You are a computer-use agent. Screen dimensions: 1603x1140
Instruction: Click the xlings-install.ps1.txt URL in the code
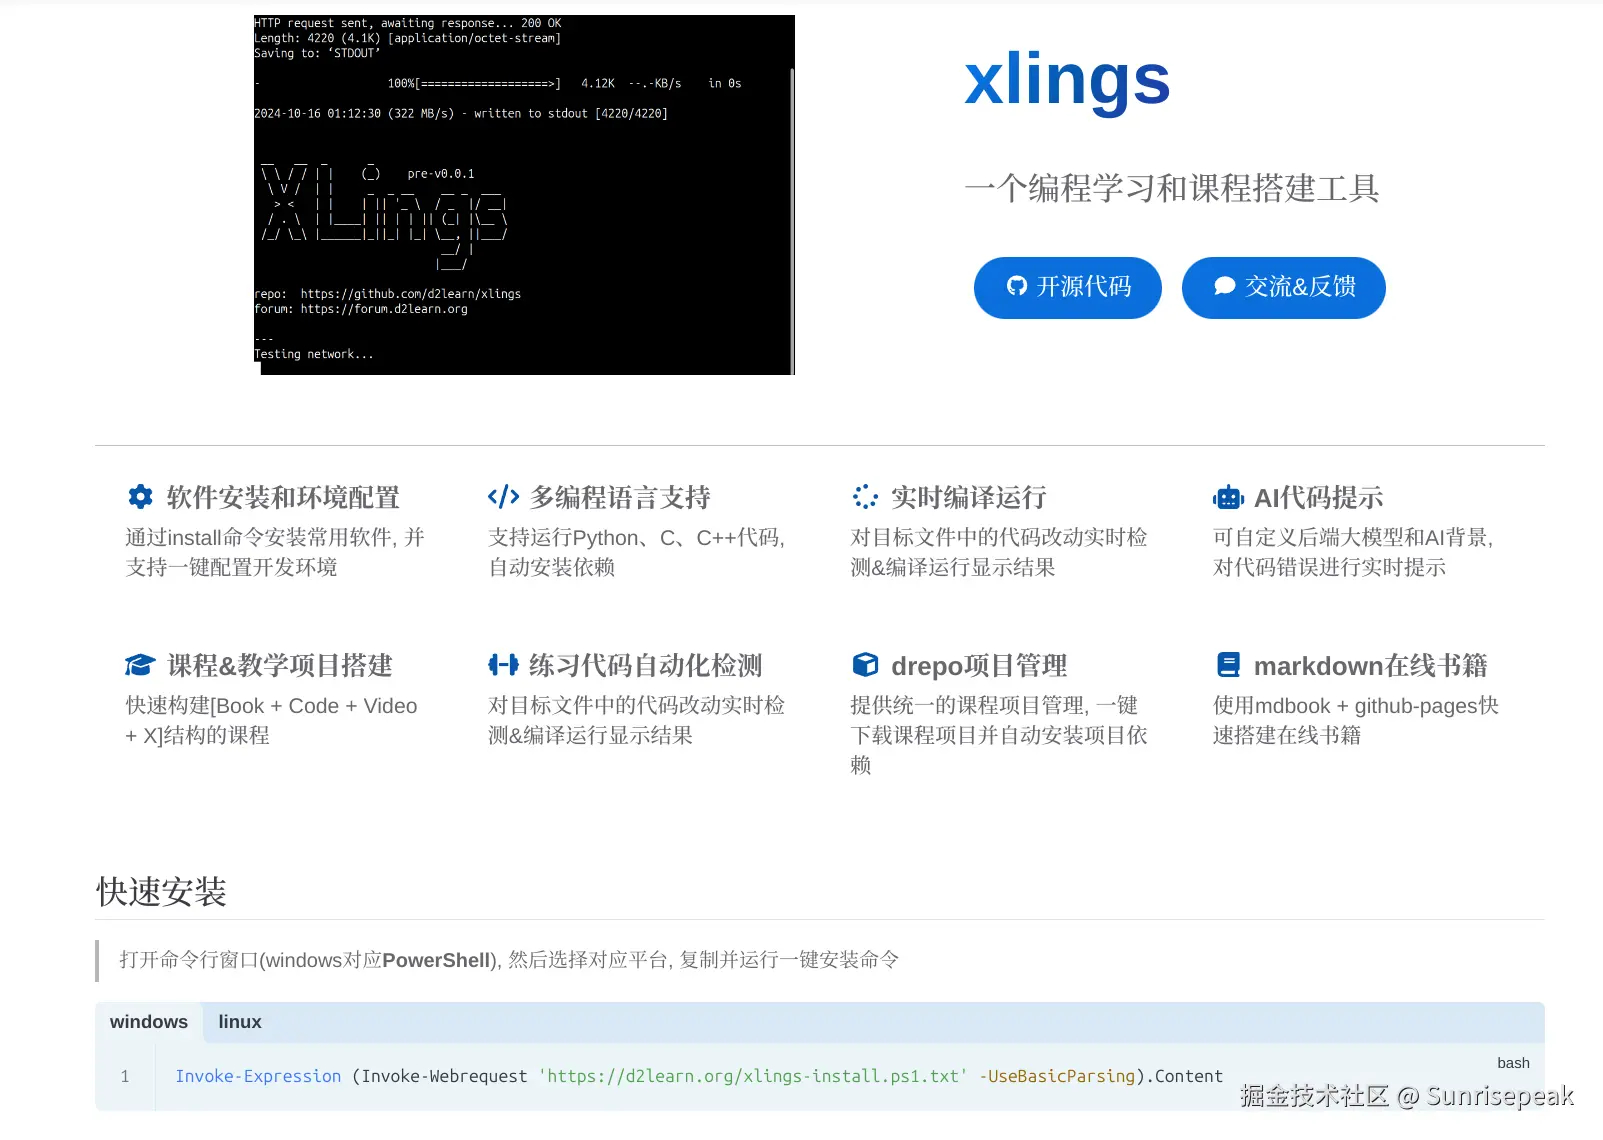point(752,1076)
